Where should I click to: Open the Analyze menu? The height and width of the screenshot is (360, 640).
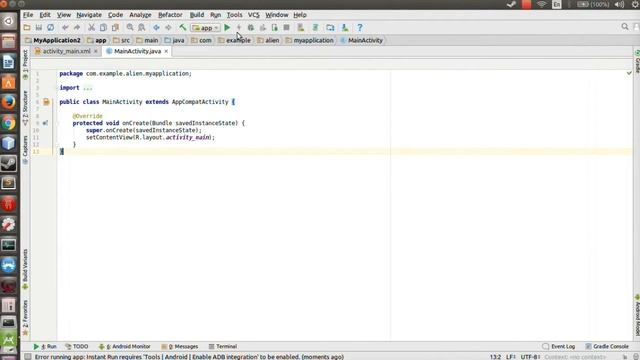point(140,15)
